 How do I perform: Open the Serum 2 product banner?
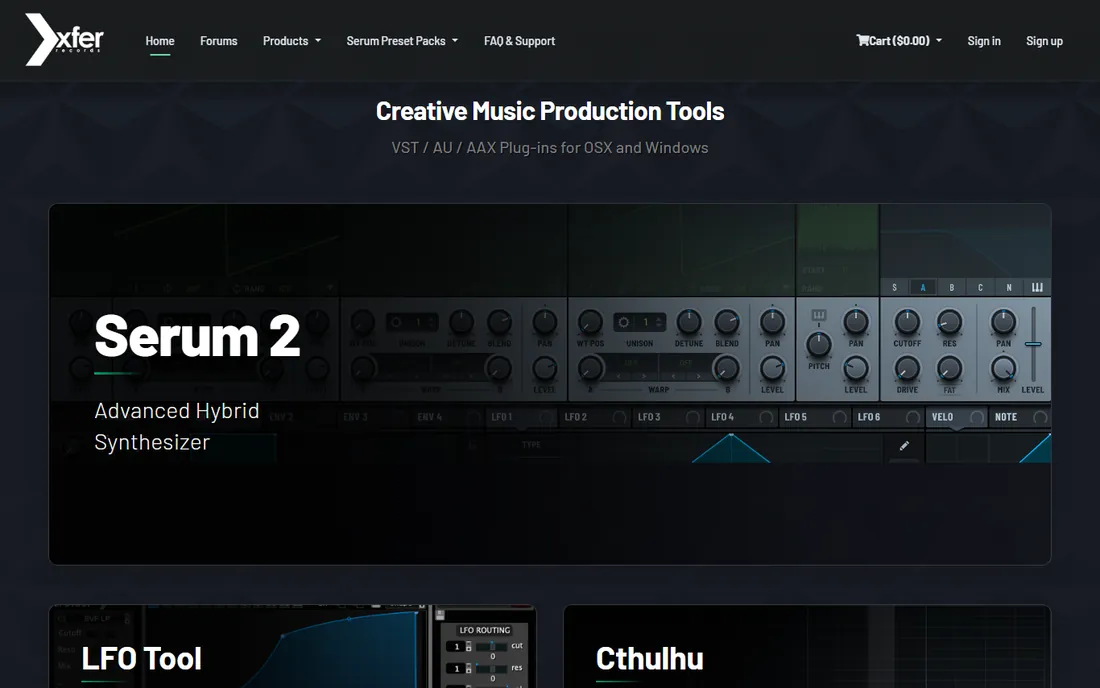tap(550, 384)
